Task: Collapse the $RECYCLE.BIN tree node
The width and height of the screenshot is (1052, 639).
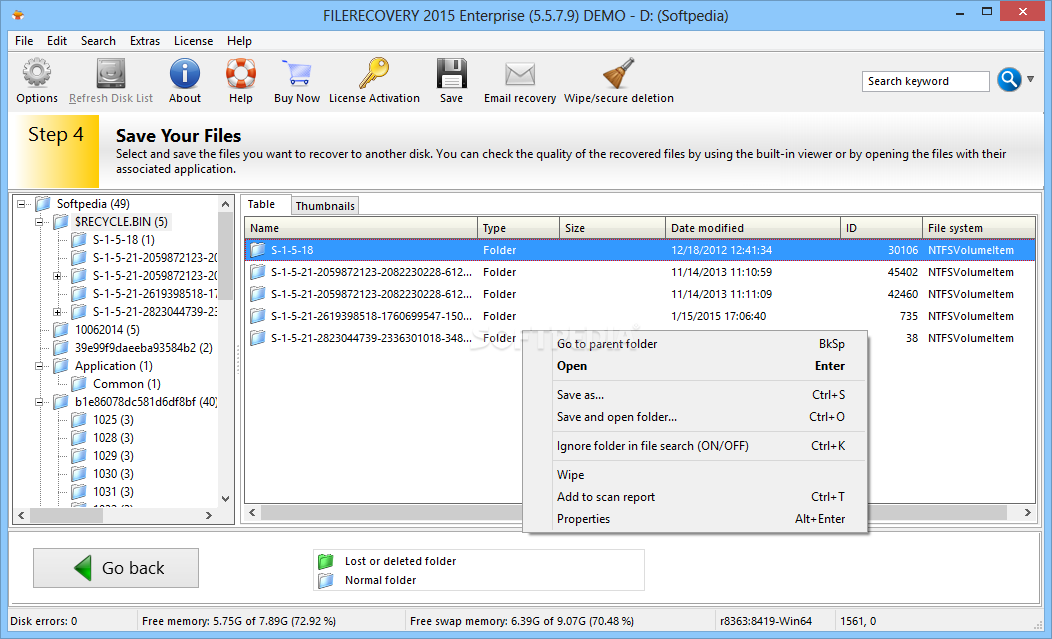Action: pos(40,222)
